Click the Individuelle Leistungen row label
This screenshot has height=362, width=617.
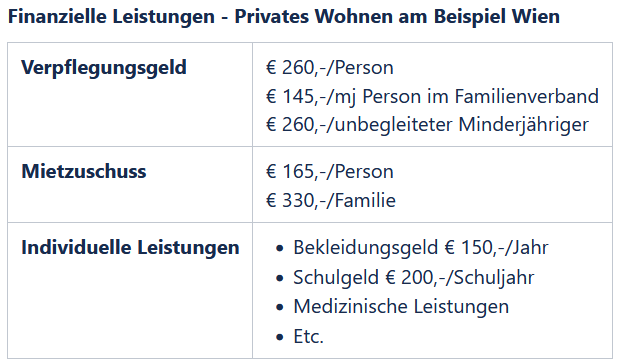tap(130, 247)
